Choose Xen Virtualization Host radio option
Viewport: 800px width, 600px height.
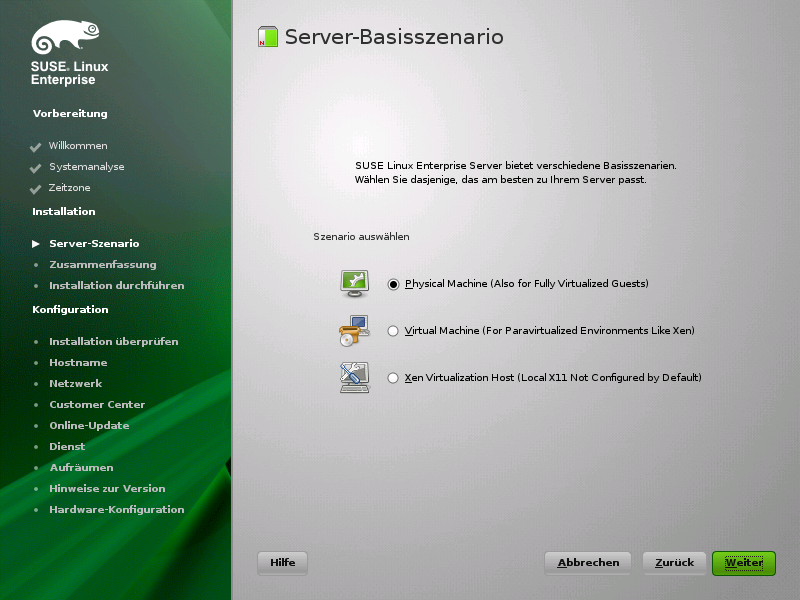click(x=393, y=378)
